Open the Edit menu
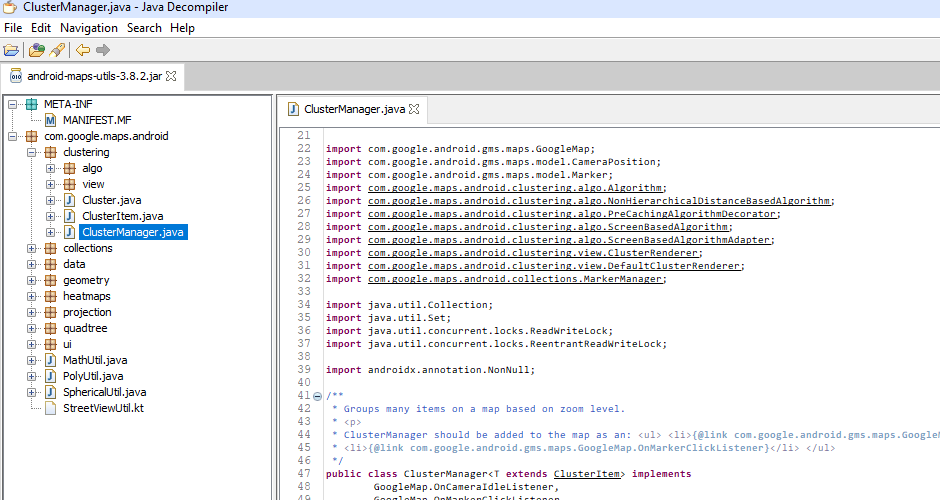The image size is (940, 500). click(x=41, y=28)
